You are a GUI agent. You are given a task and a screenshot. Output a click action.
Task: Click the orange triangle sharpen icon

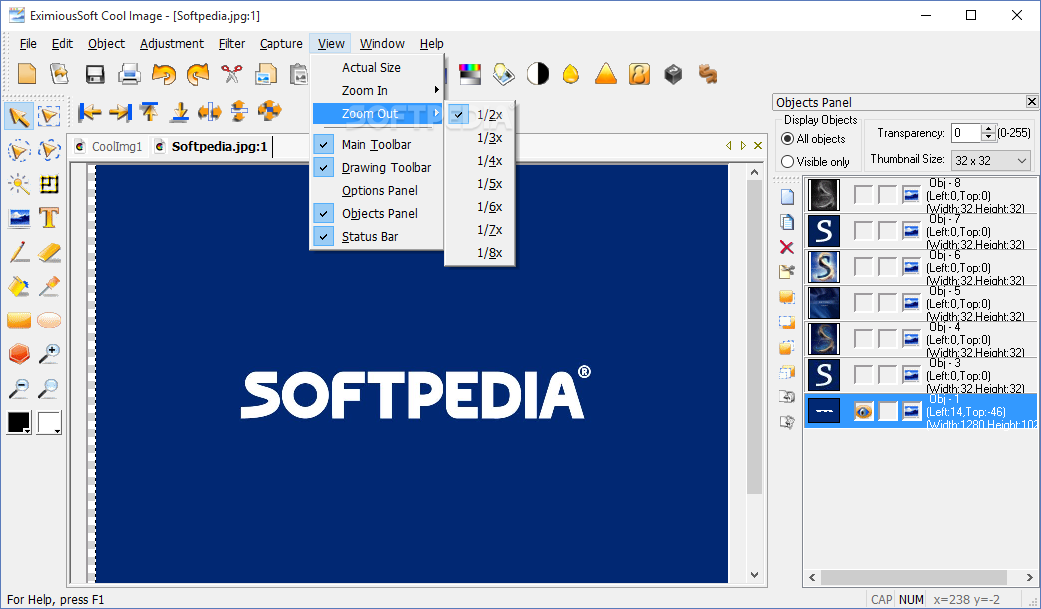coord(605,74)
